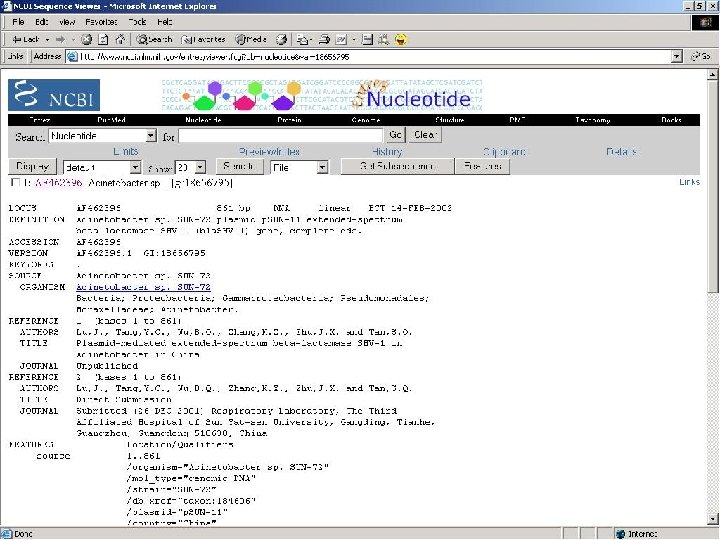Open the History link below the search field
This screenshot has width=720, height=540.
coord(387,152)
